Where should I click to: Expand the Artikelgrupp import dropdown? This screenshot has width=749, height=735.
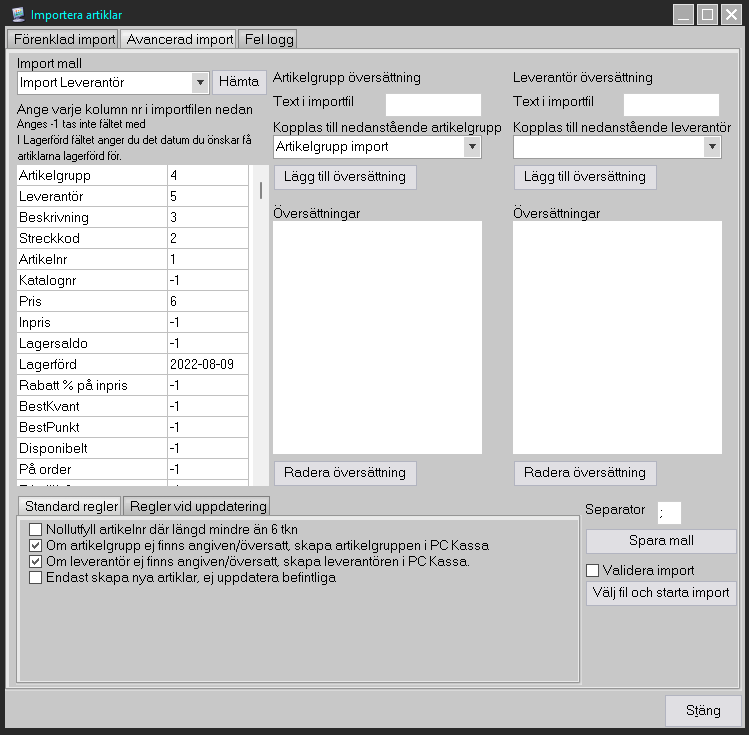click(x=472, y=147)
